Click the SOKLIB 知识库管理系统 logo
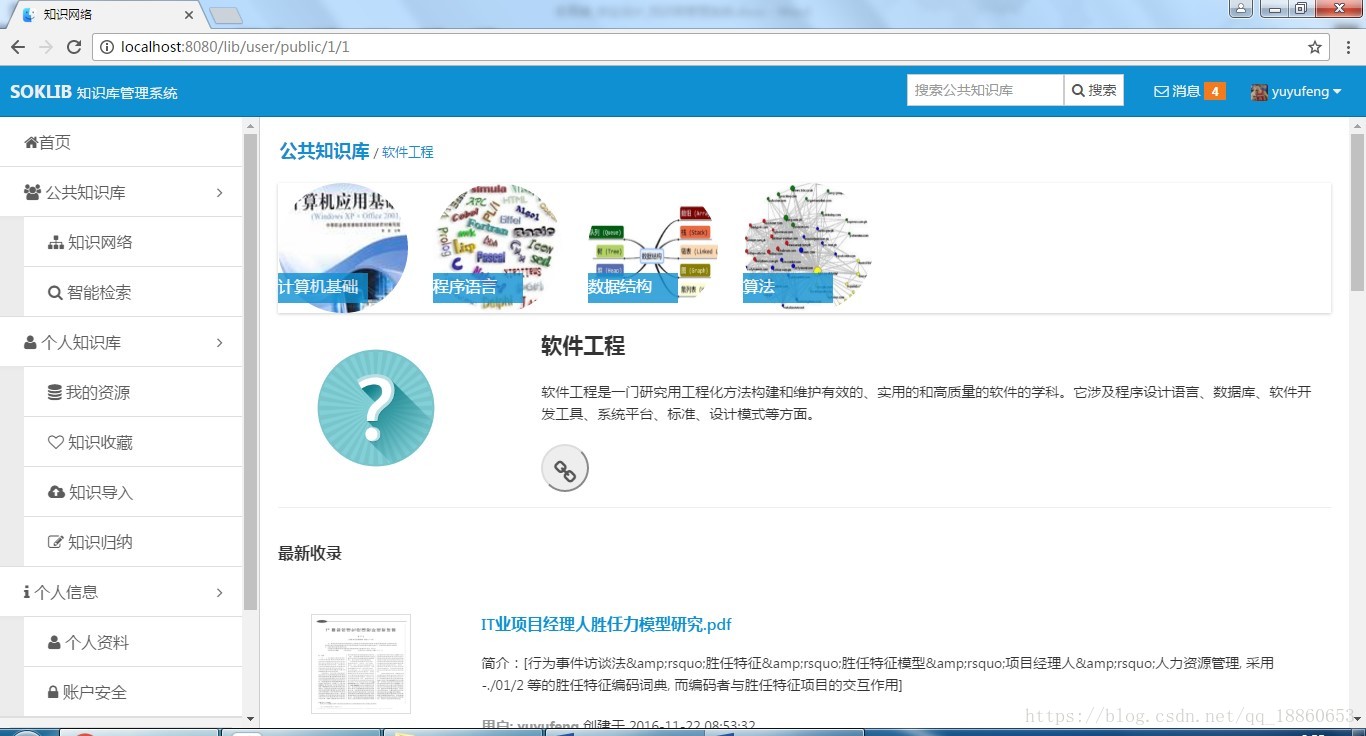Viewport: 1366px width, 736px height. (94, 92)
